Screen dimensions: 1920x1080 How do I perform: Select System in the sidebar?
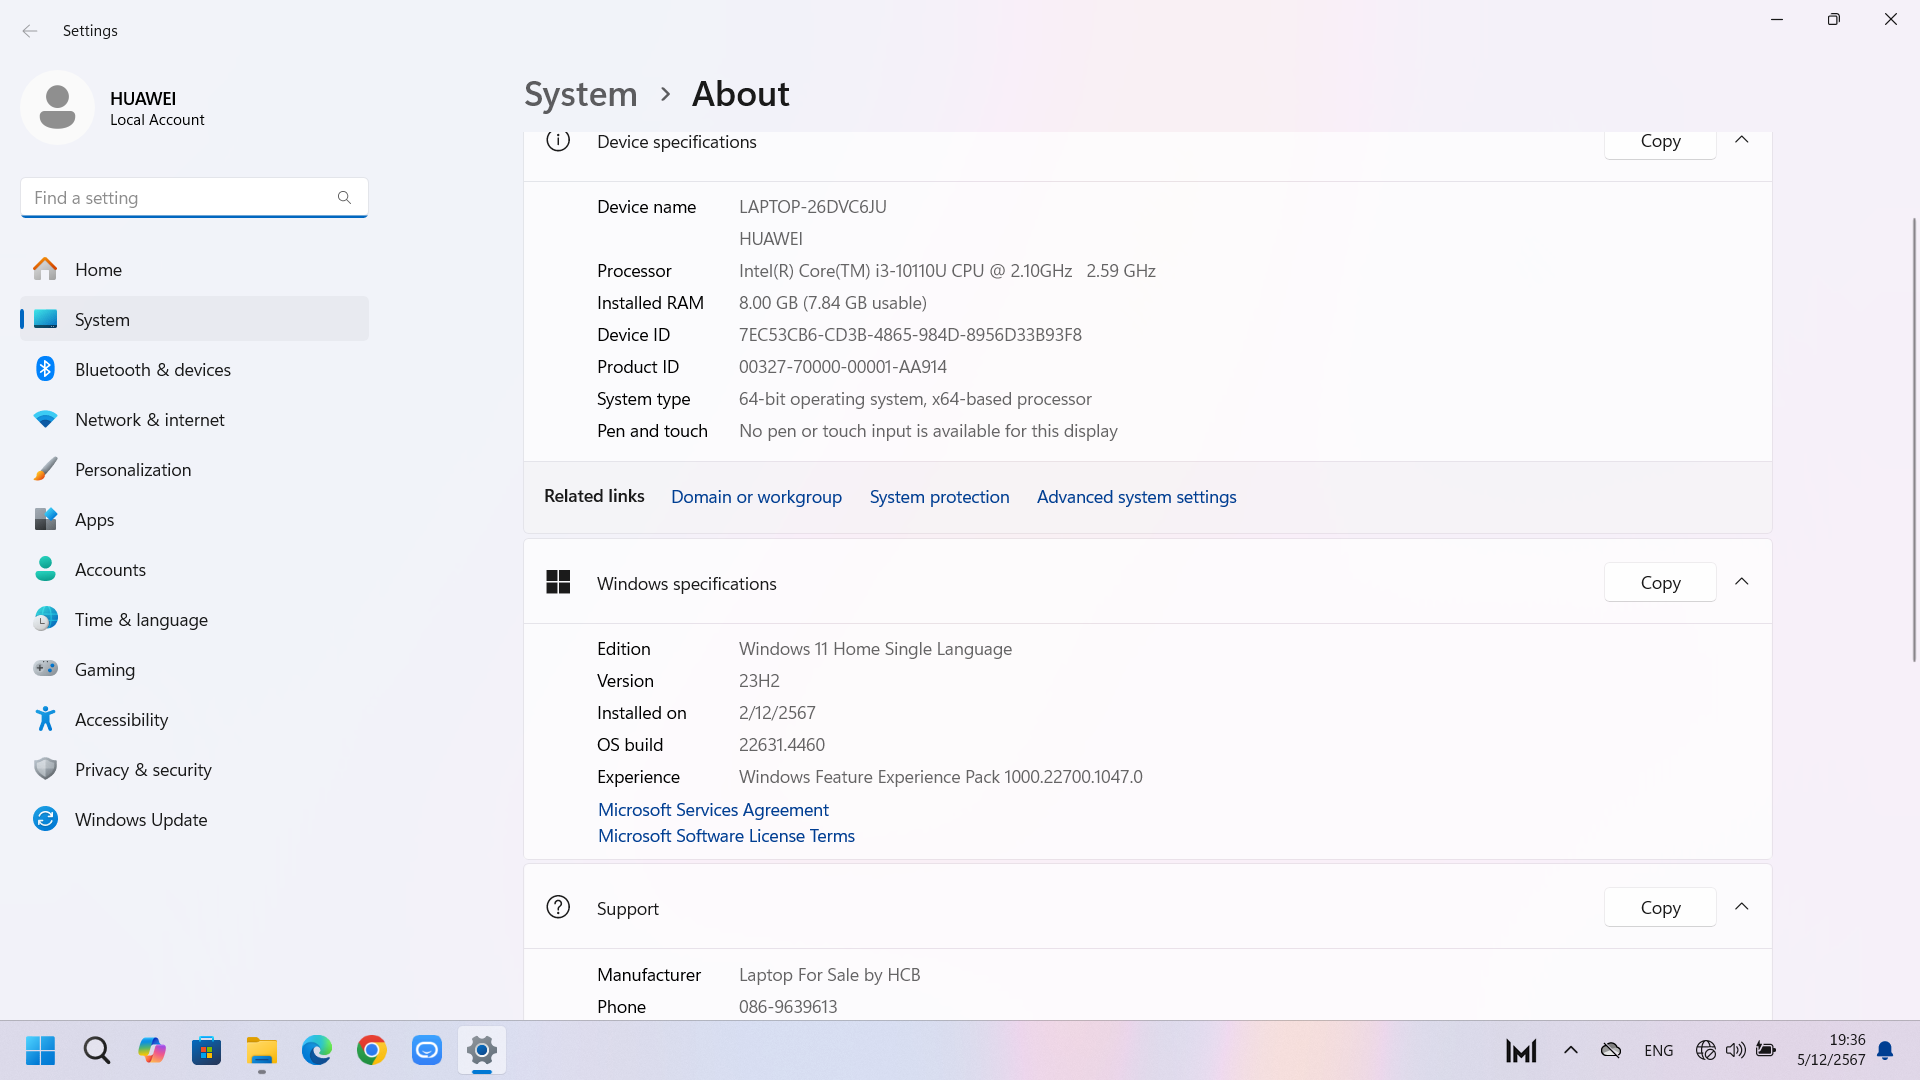pyautogui.click(x=194, y=319)
